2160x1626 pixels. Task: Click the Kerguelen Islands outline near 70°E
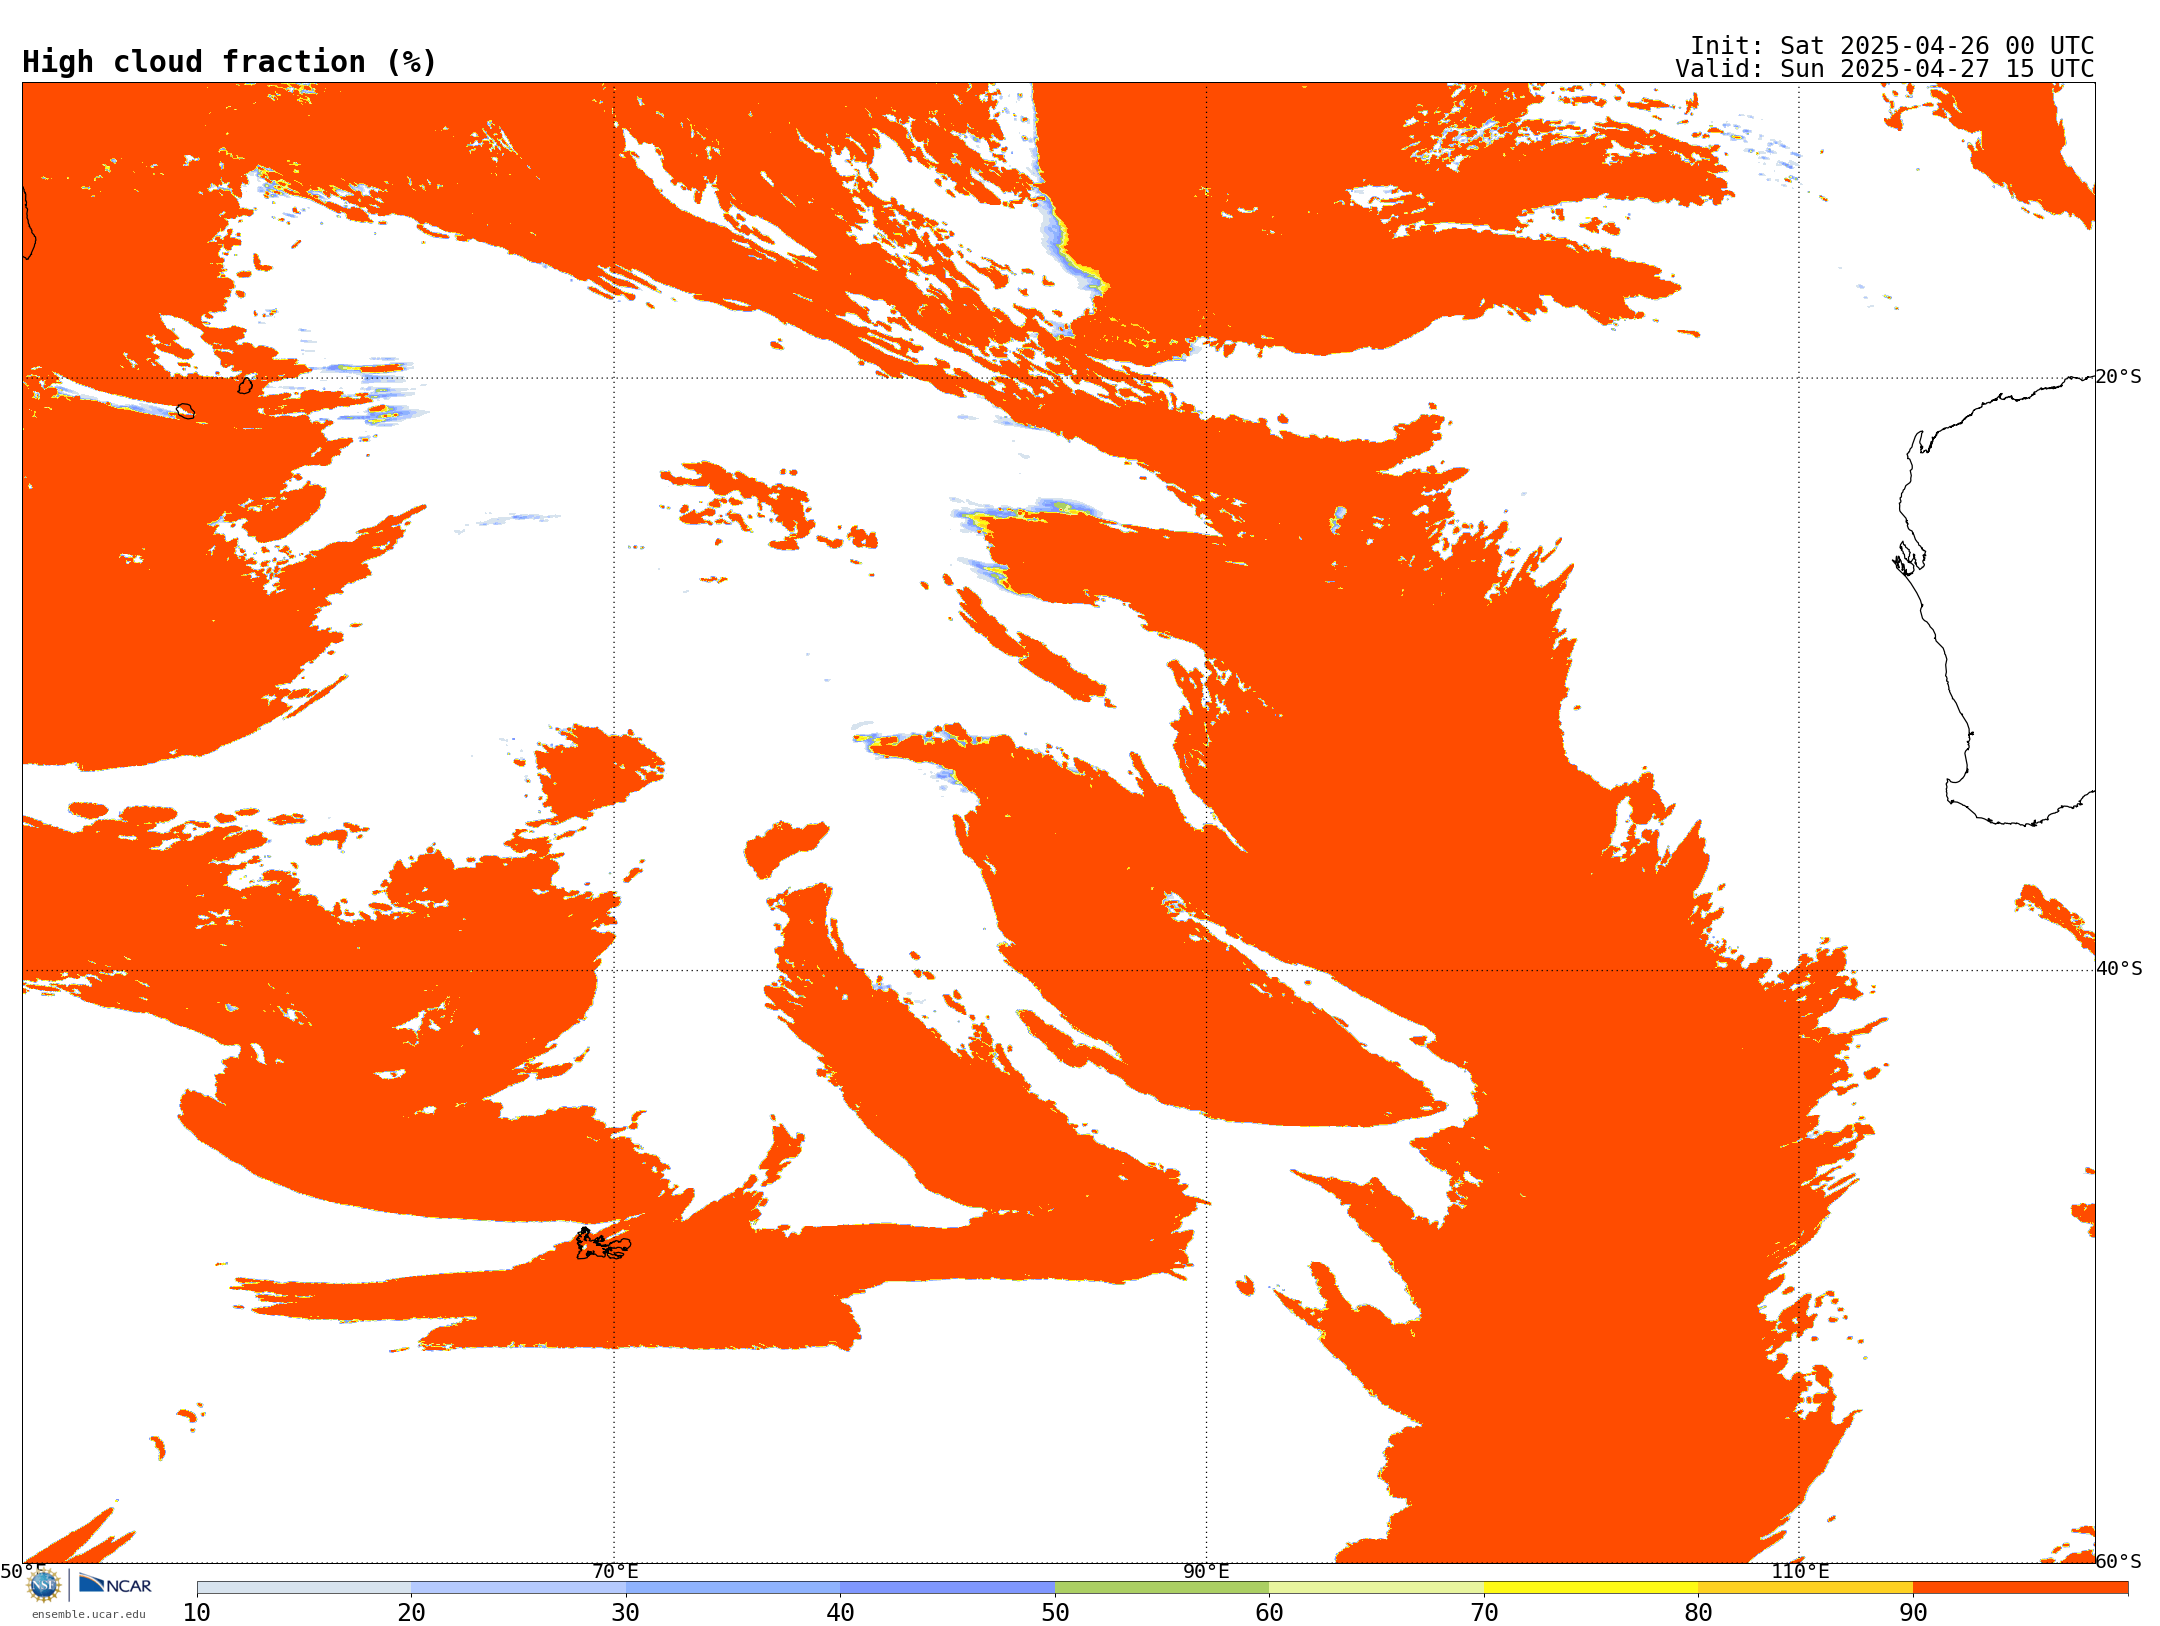[603, 1244]
